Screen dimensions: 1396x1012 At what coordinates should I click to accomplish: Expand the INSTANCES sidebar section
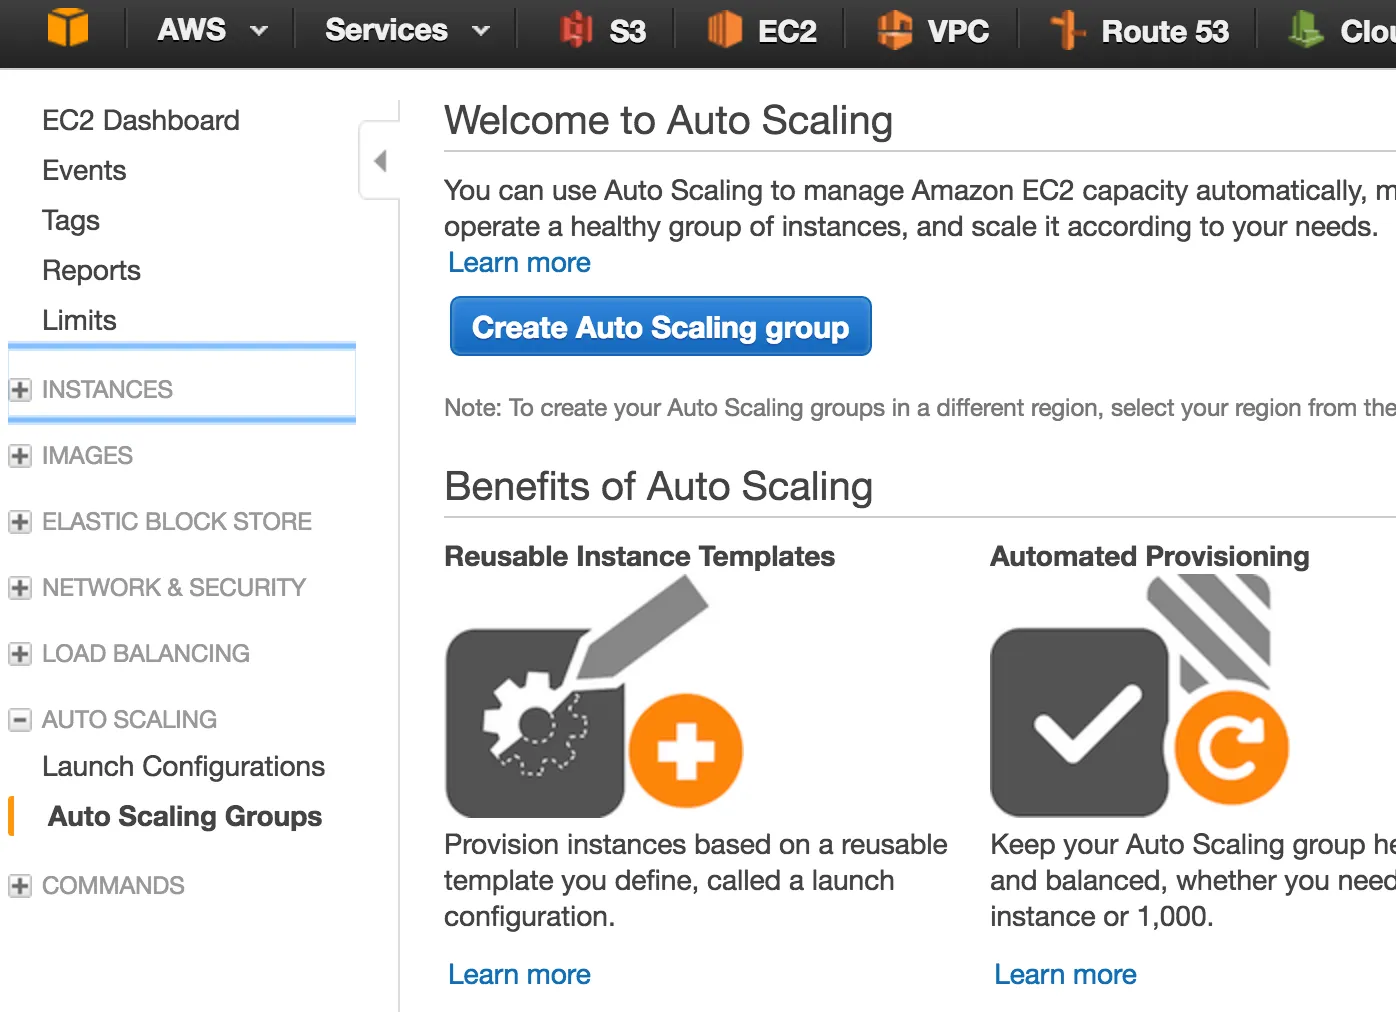click(20, 390)
